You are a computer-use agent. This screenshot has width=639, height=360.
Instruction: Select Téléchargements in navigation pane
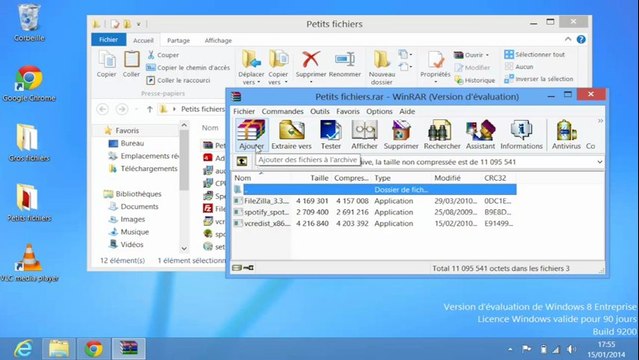pyautogui.click(x=143, y=169)
